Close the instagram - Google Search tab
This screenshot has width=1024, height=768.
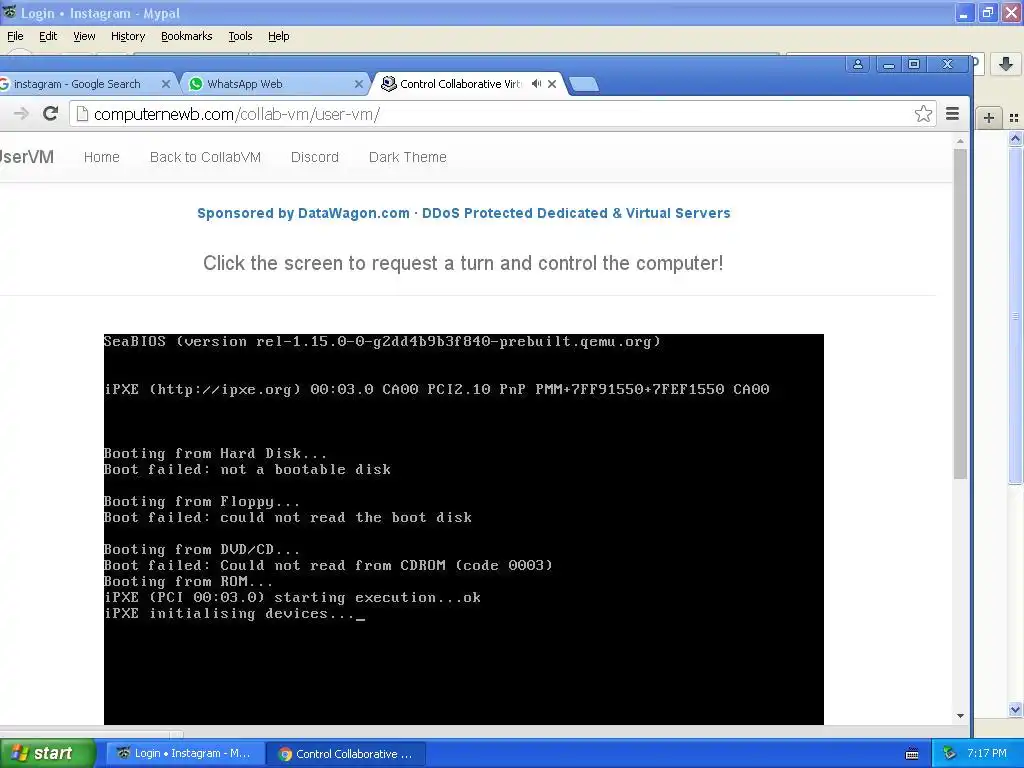pyautogui.click(x=166, y=84)
